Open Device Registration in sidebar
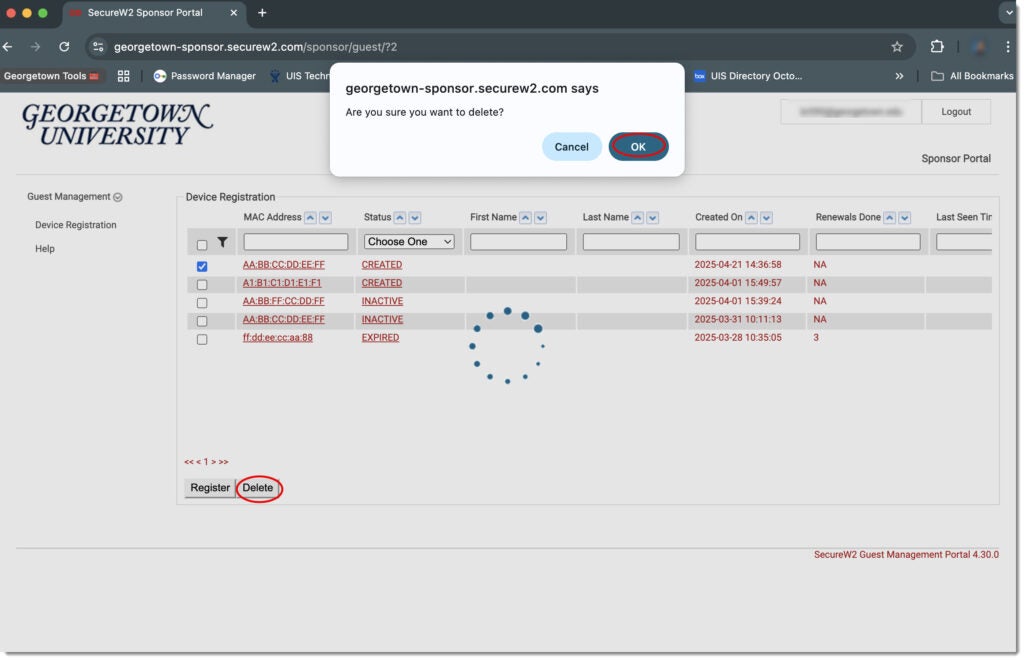This screenshot has width=1024, height=660. pyautogui.click(x=76, y=225)
